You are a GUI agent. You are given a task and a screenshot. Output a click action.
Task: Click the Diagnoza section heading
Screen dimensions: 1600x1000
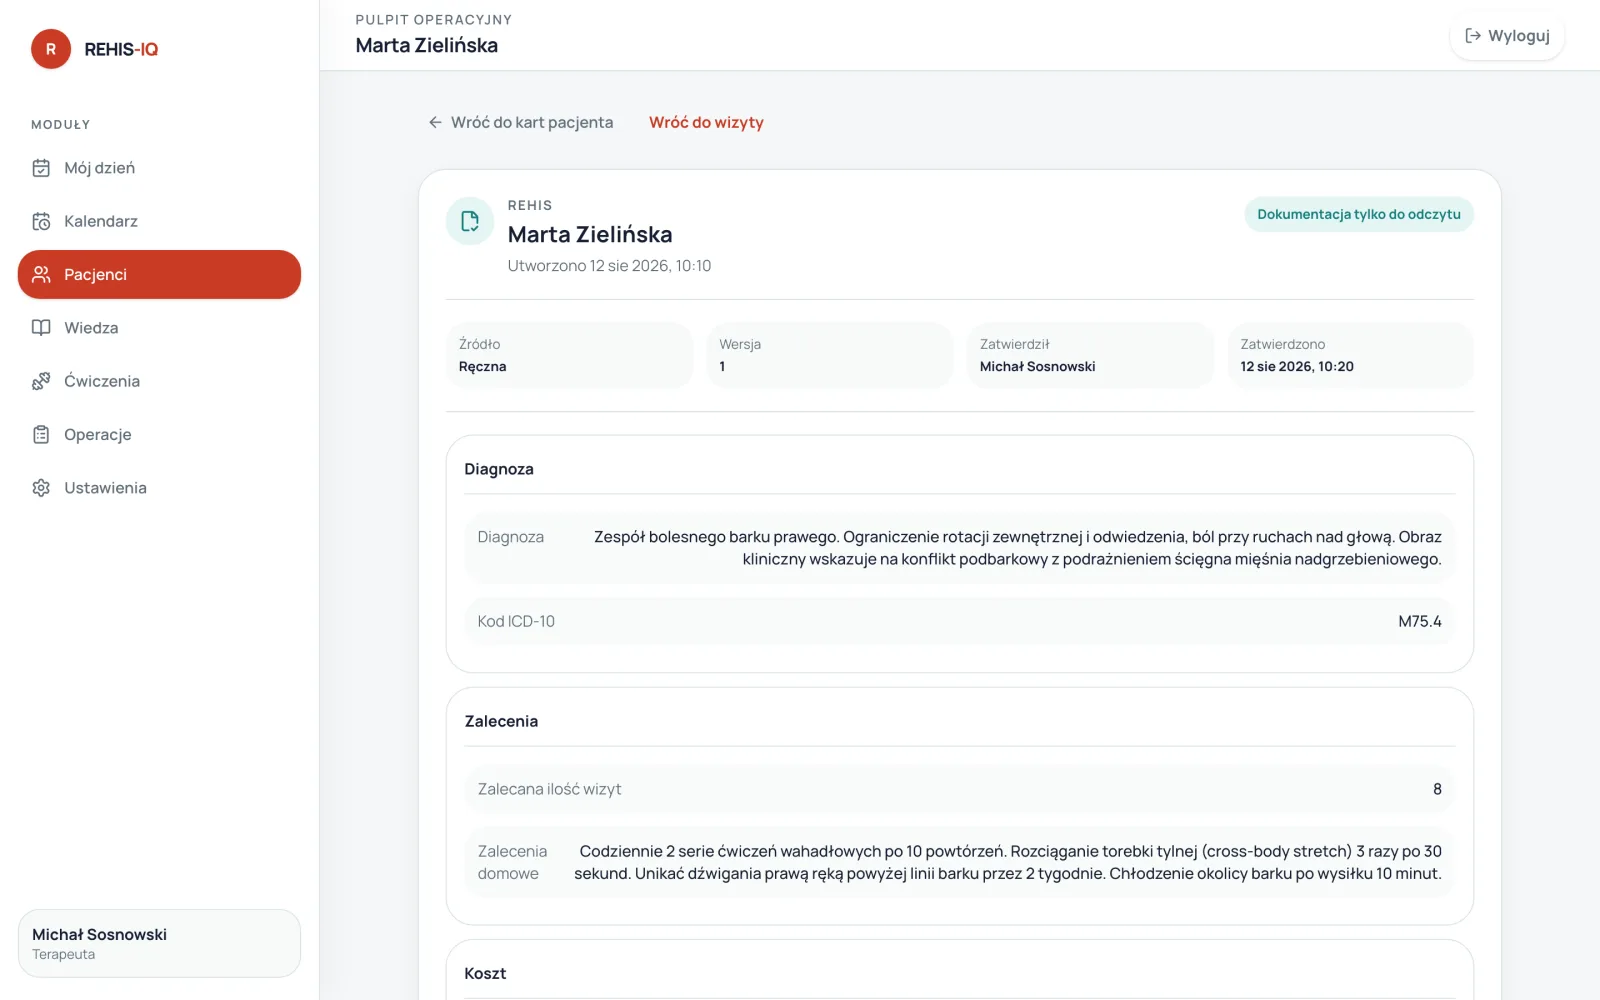pyautogui.click(x=499, y=469)
